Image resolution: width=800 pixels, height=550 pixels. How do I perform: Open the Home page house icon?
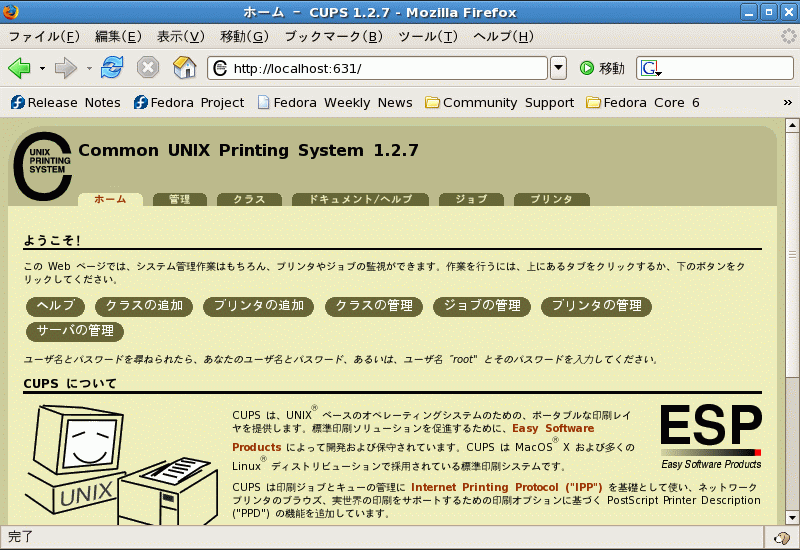[185, 67]
